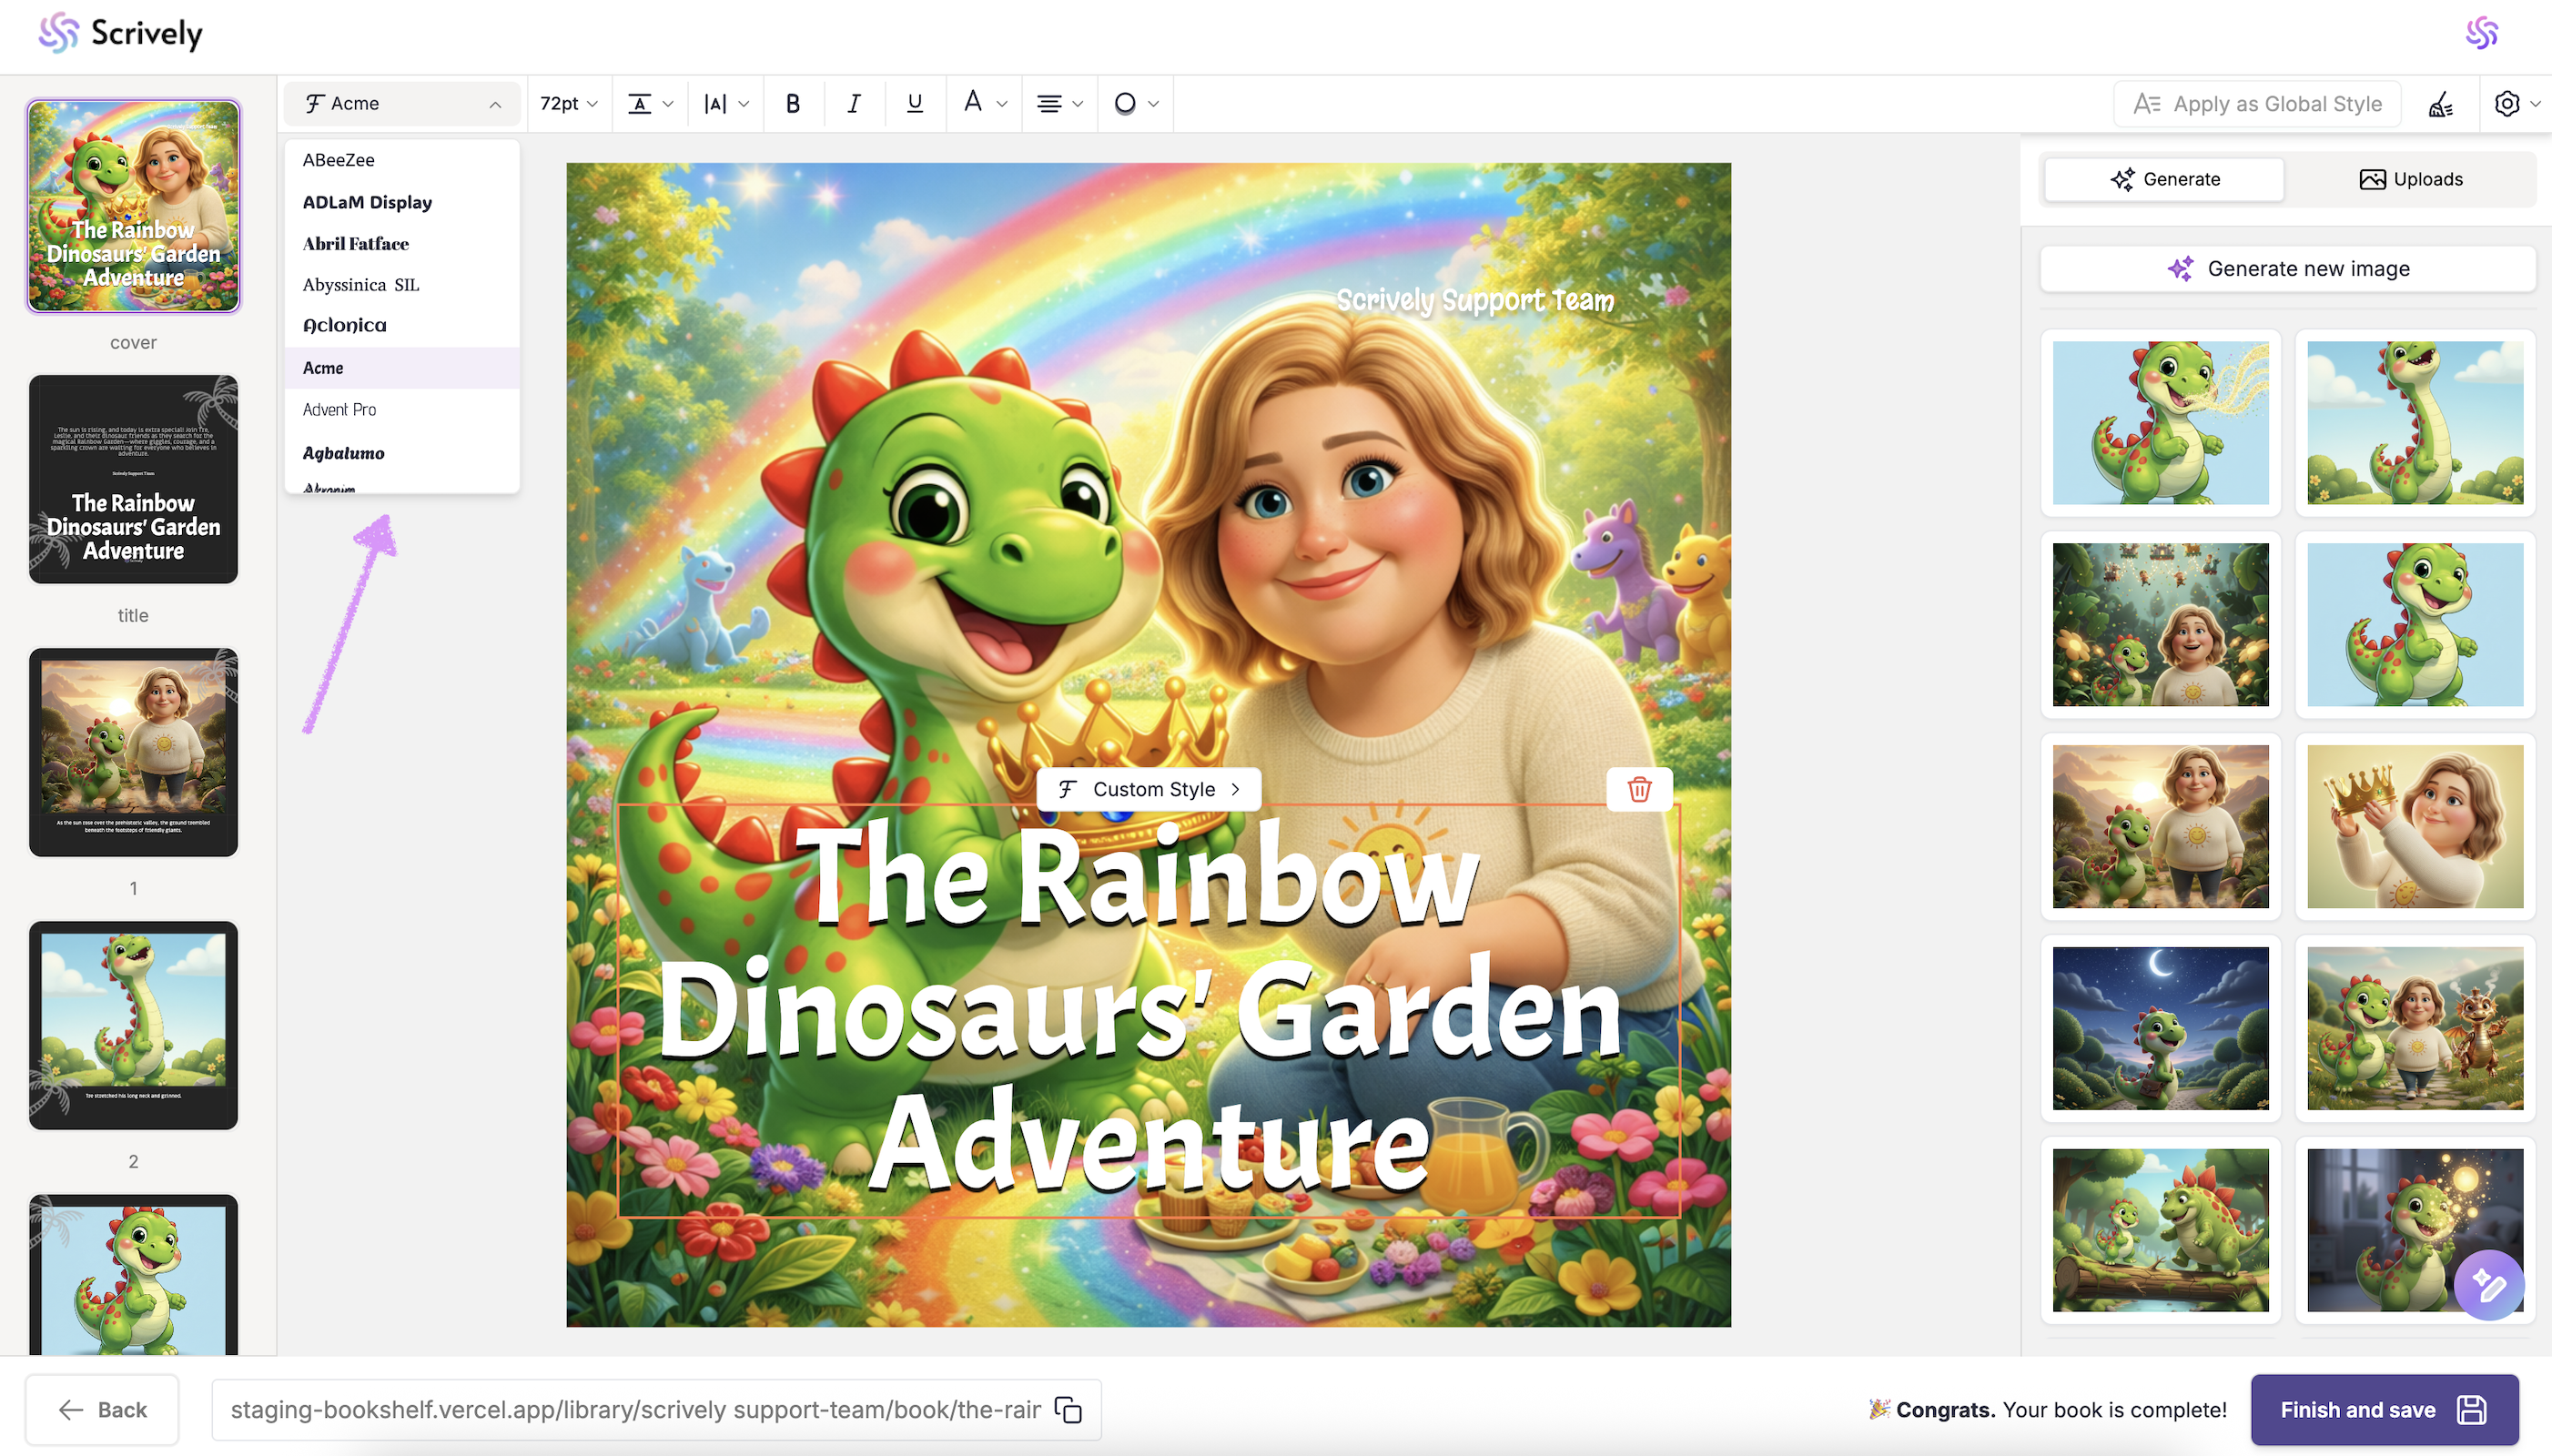The height and width of the screenshot is (1456, 2552).
Task: Click the Scrively profile icon top right
Action: [2482, 33]
